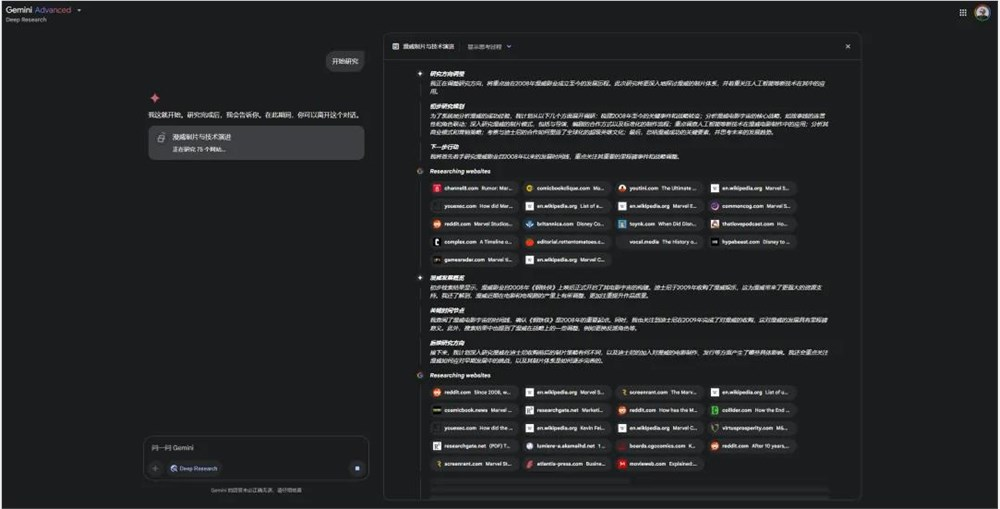
Task: Close the research panel with the X
Action: (848, 46)
